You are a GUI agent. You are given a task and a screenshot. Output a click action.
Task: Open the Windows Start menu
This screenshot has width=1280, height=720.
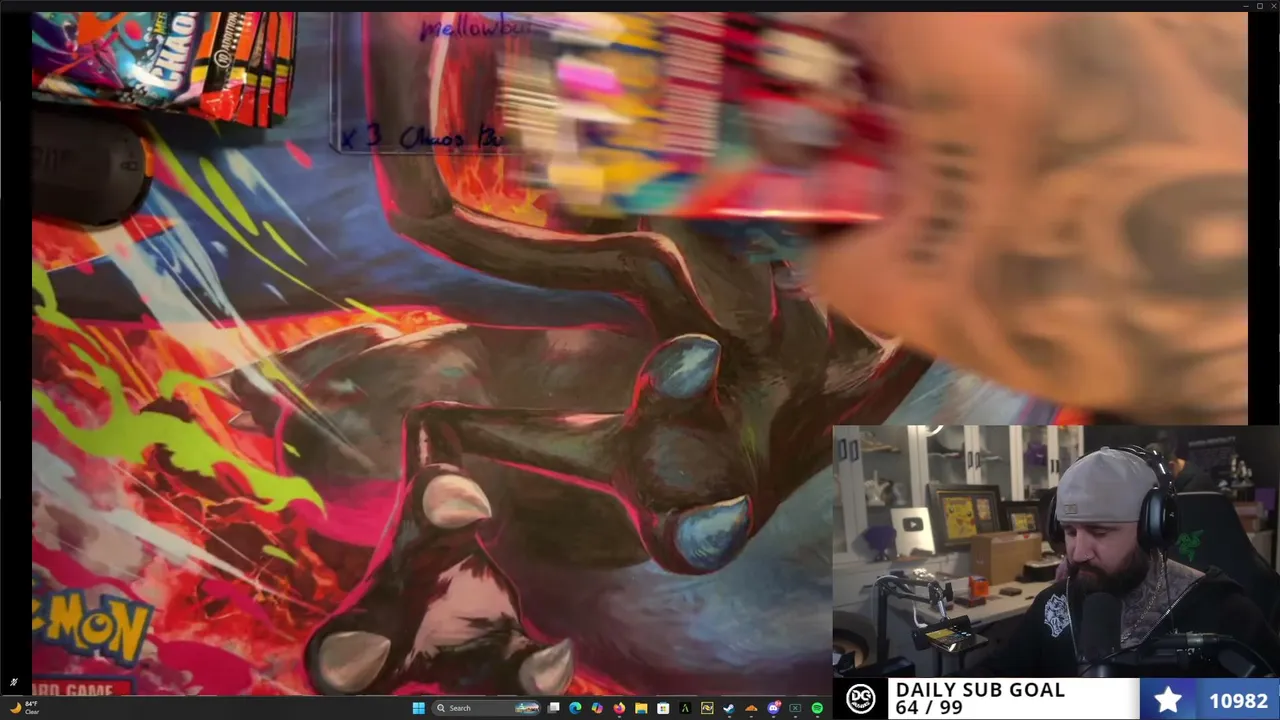coord(419,708)
